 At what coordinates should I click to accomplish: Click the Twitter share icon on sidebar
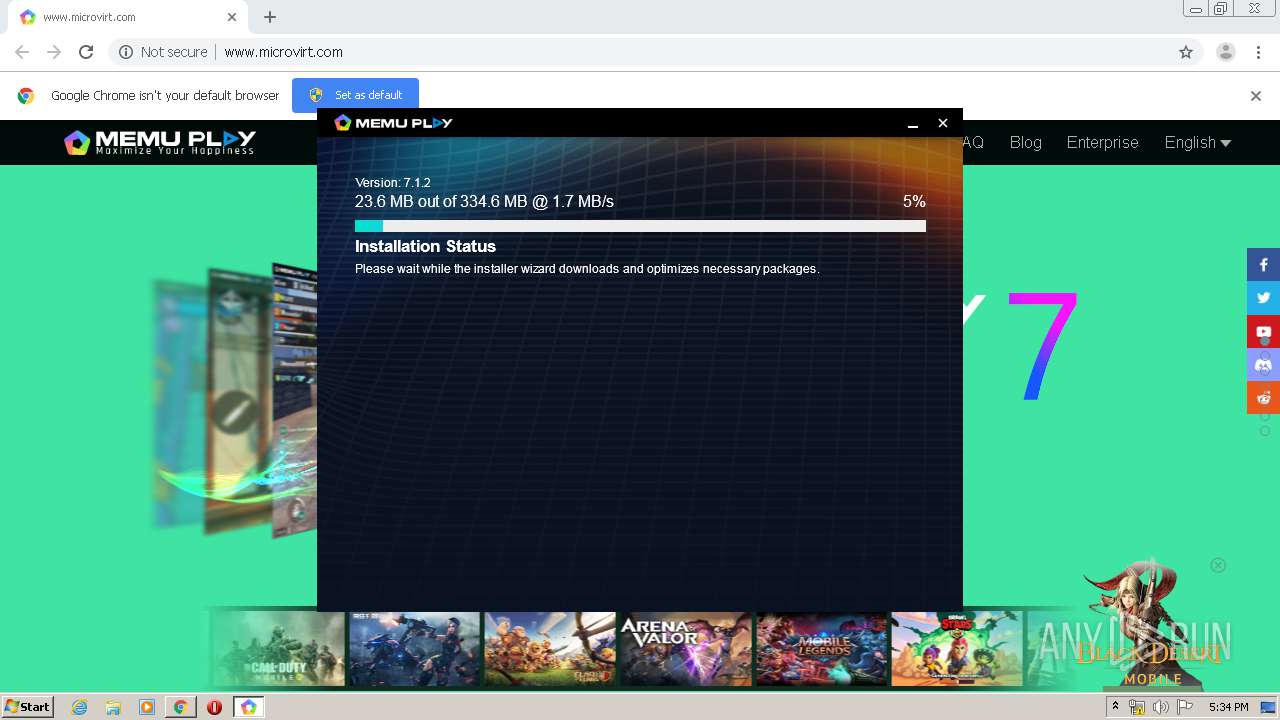click(x=1263, y=298)
